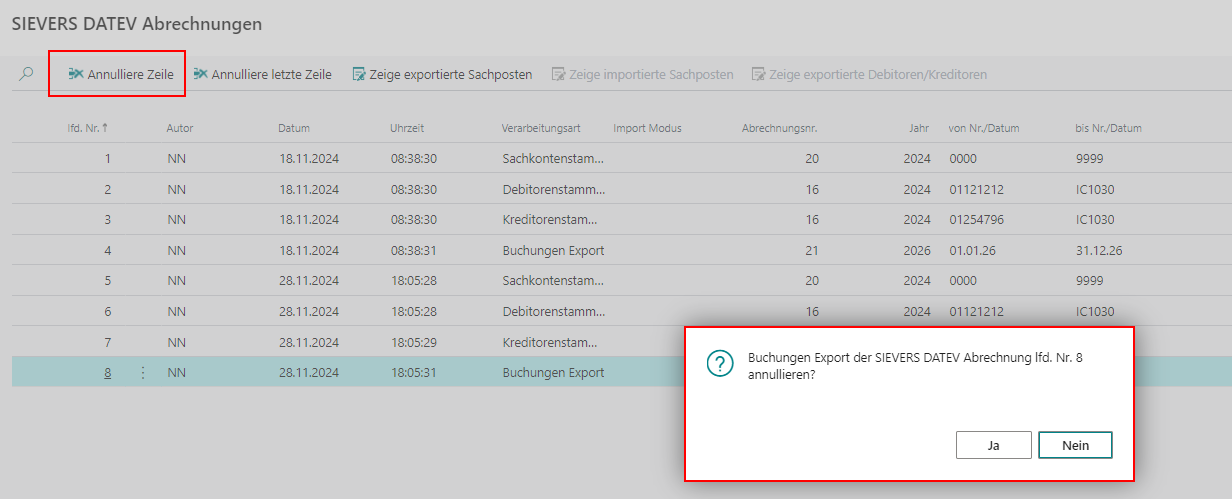
Task: Click the search magnifier icon
Action: pos(27,74)
